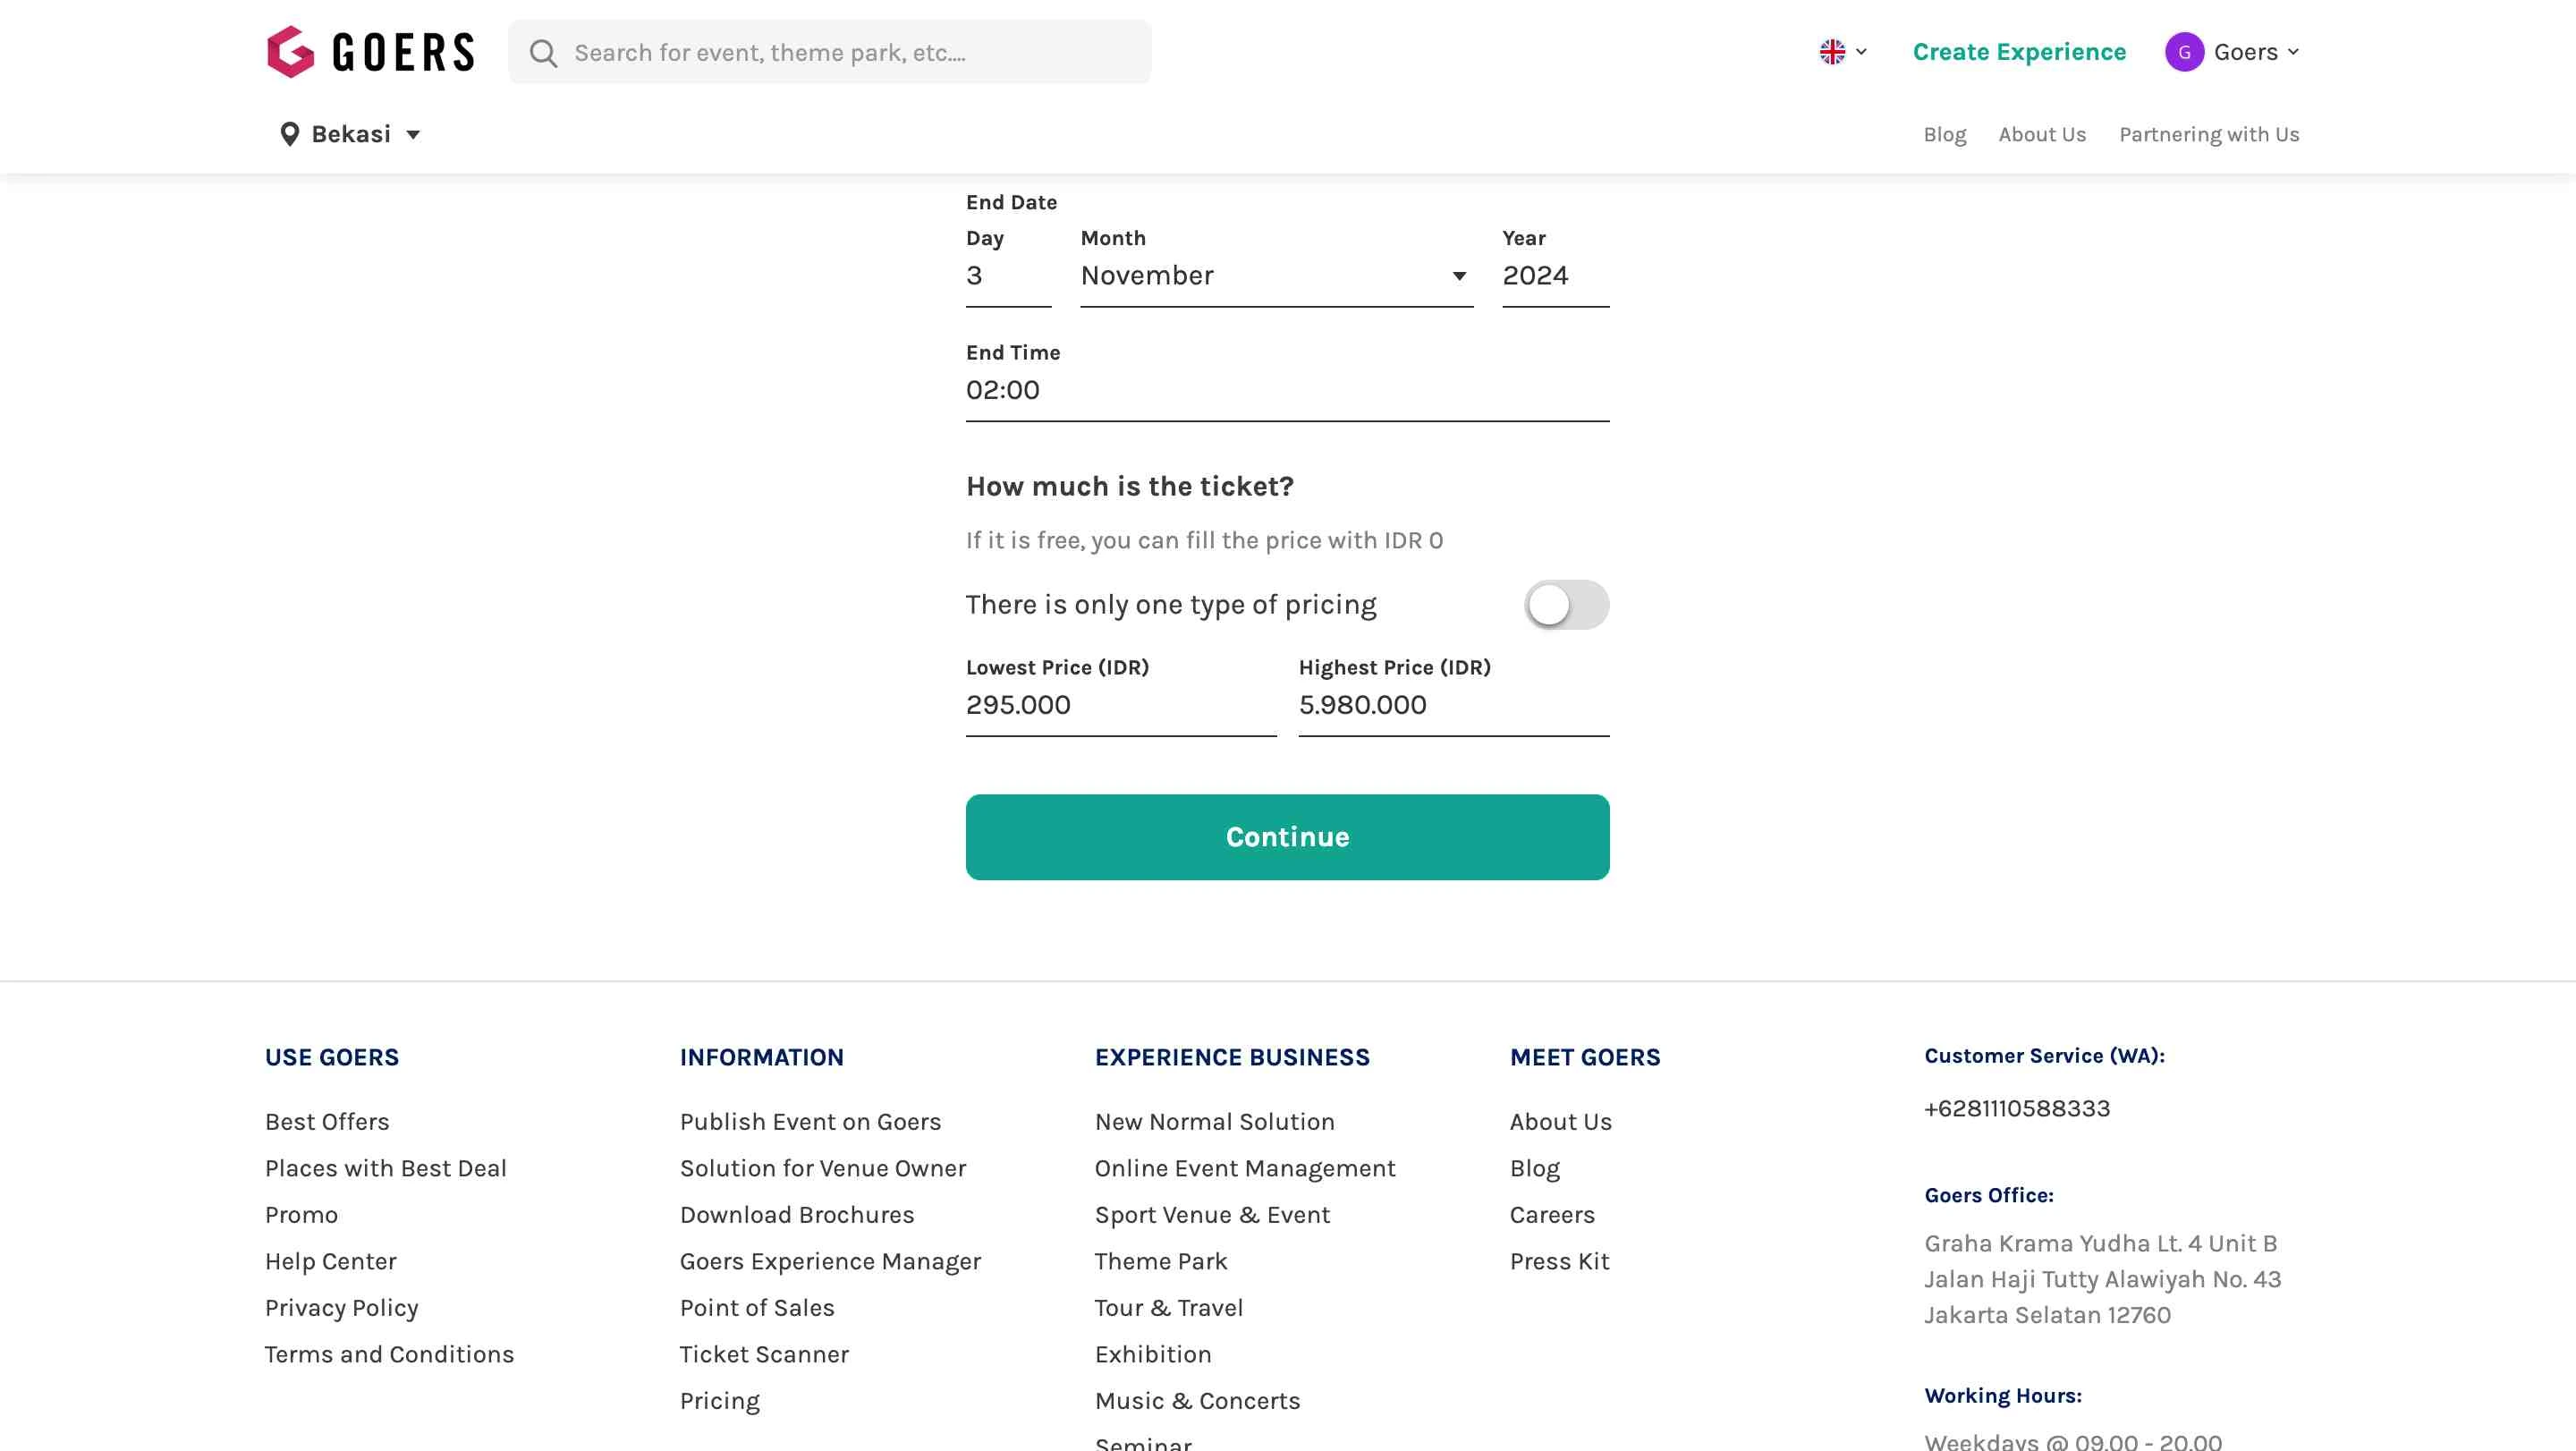Click the Create Experience link
The height and width of the screenshot is (1451, 2576).
(x=2019, y=52)
